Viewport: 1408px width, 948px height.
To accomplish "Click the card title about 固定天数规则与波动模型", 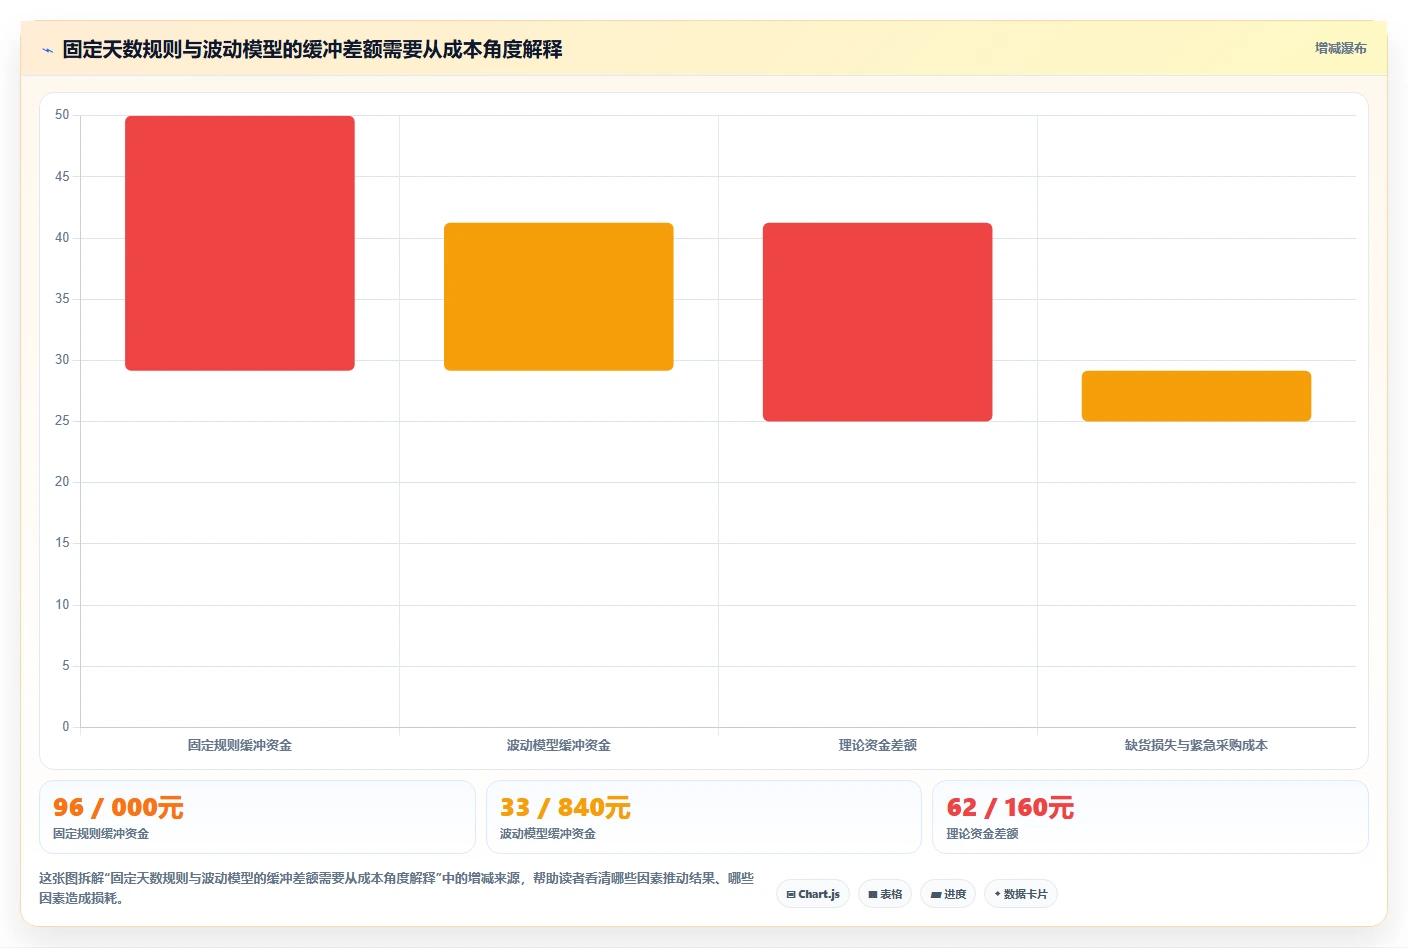I will (x=312, y=49).
